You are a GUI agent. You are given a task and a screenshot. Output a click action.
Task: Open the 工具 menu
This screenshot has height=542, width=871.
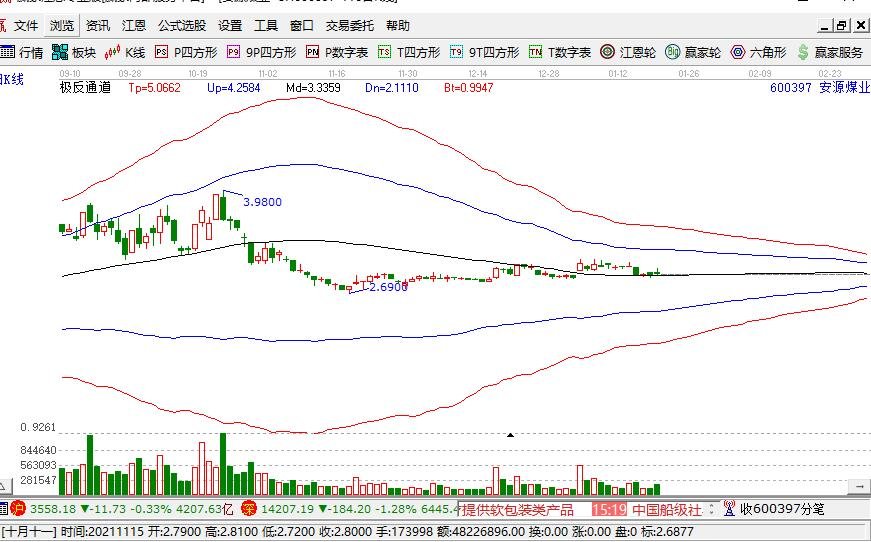[266, 26]
